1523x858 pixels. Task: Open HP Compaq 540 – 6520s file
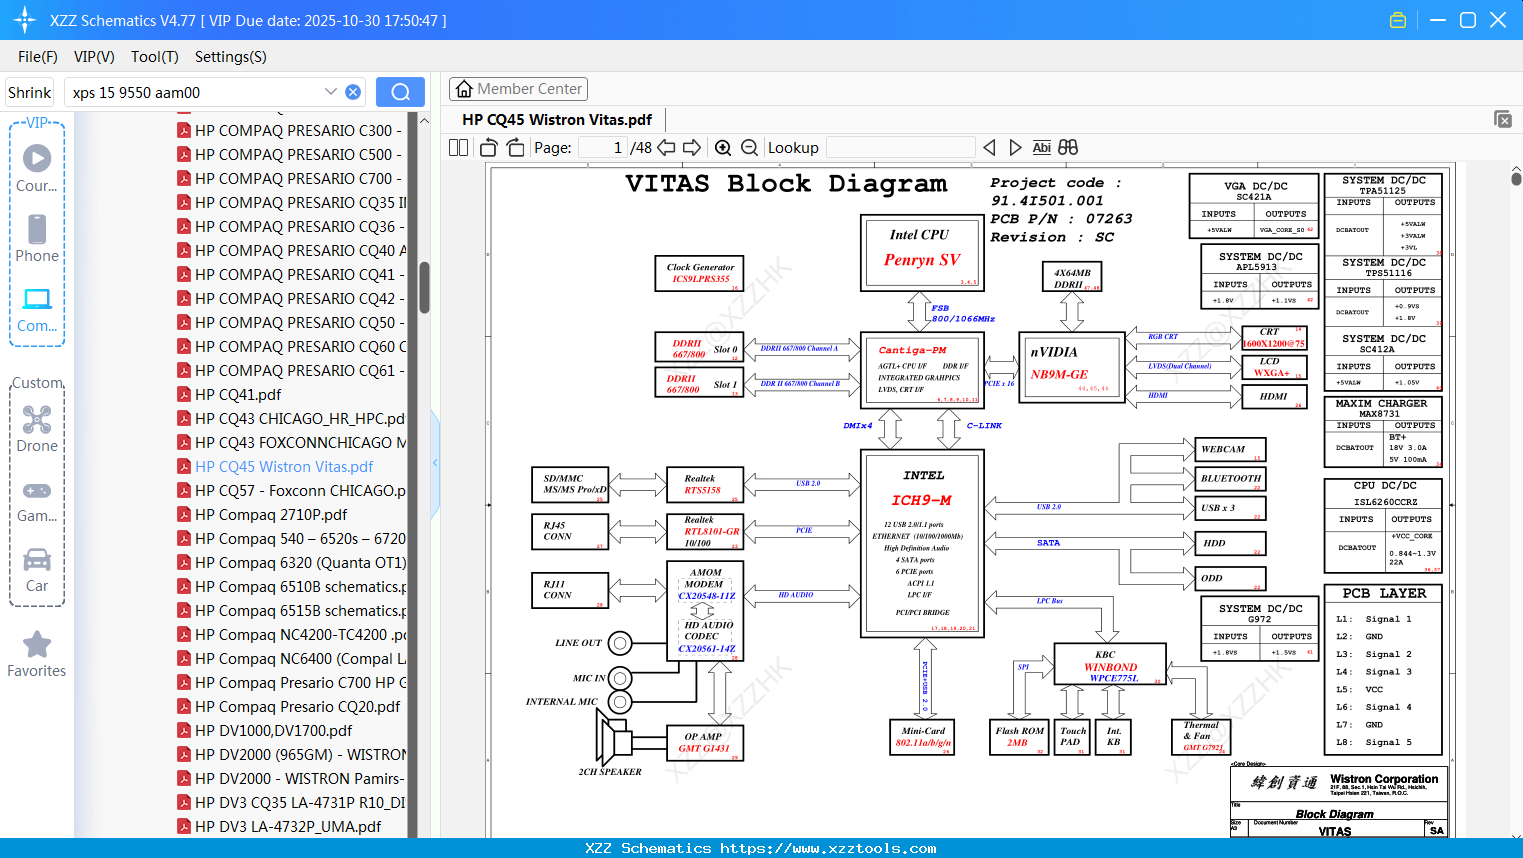[x=291, y=539]
